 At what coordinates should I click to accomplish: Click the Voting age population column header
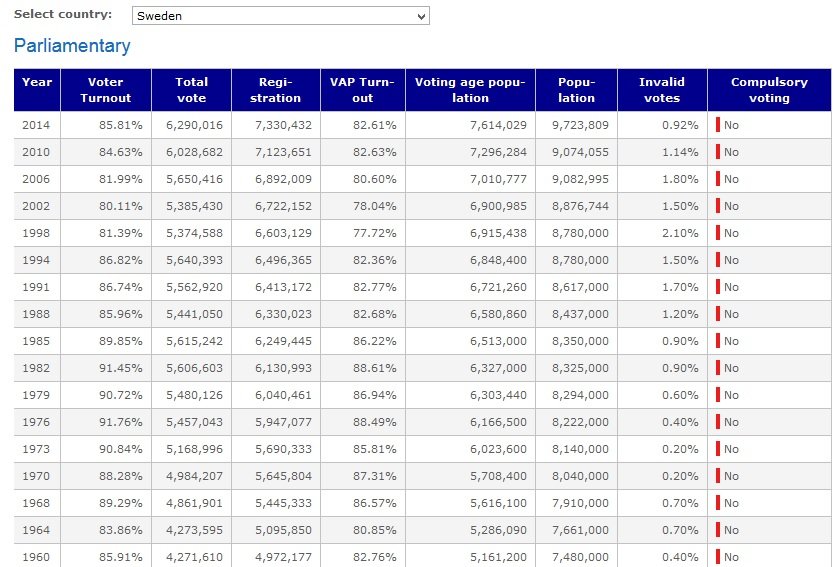click(x=470, y=89)
